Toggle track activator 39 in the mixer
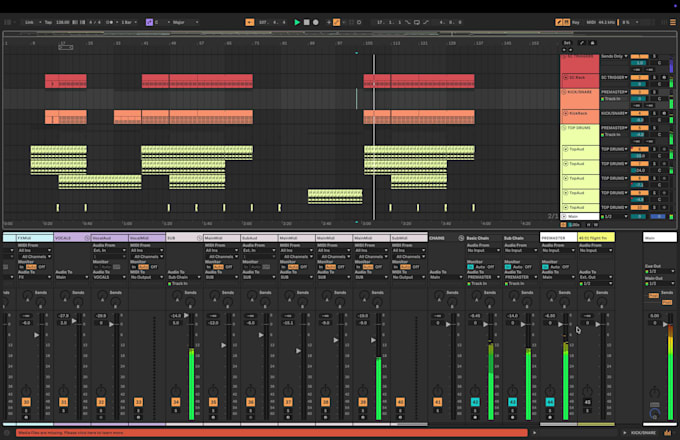The width and height of the screenshot is (680, 440). pyautogui.click(x=363, y=402)
